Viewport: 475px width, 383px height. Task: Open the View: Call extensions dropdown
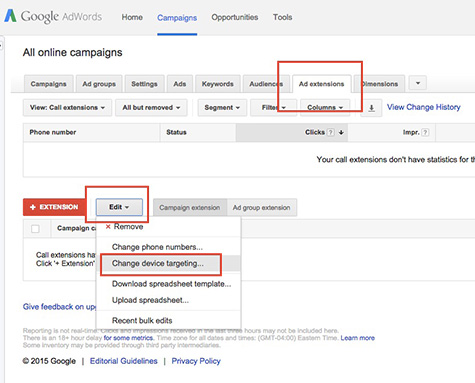pos(67,108)
